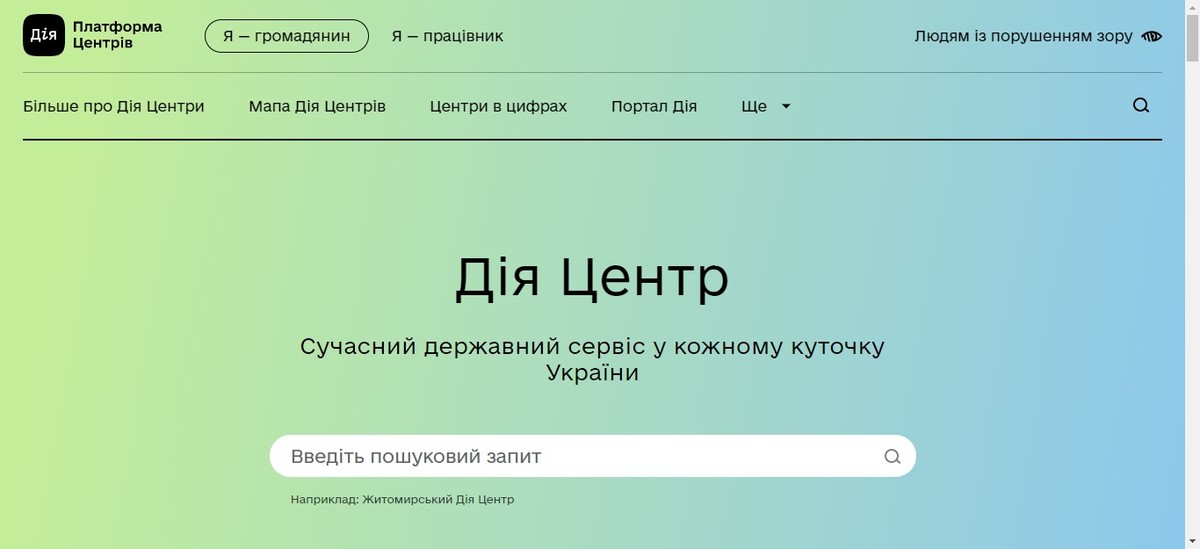Click the Дія logo icon
The width and height of the screenshot is (1200, 549).
point(43,36)
